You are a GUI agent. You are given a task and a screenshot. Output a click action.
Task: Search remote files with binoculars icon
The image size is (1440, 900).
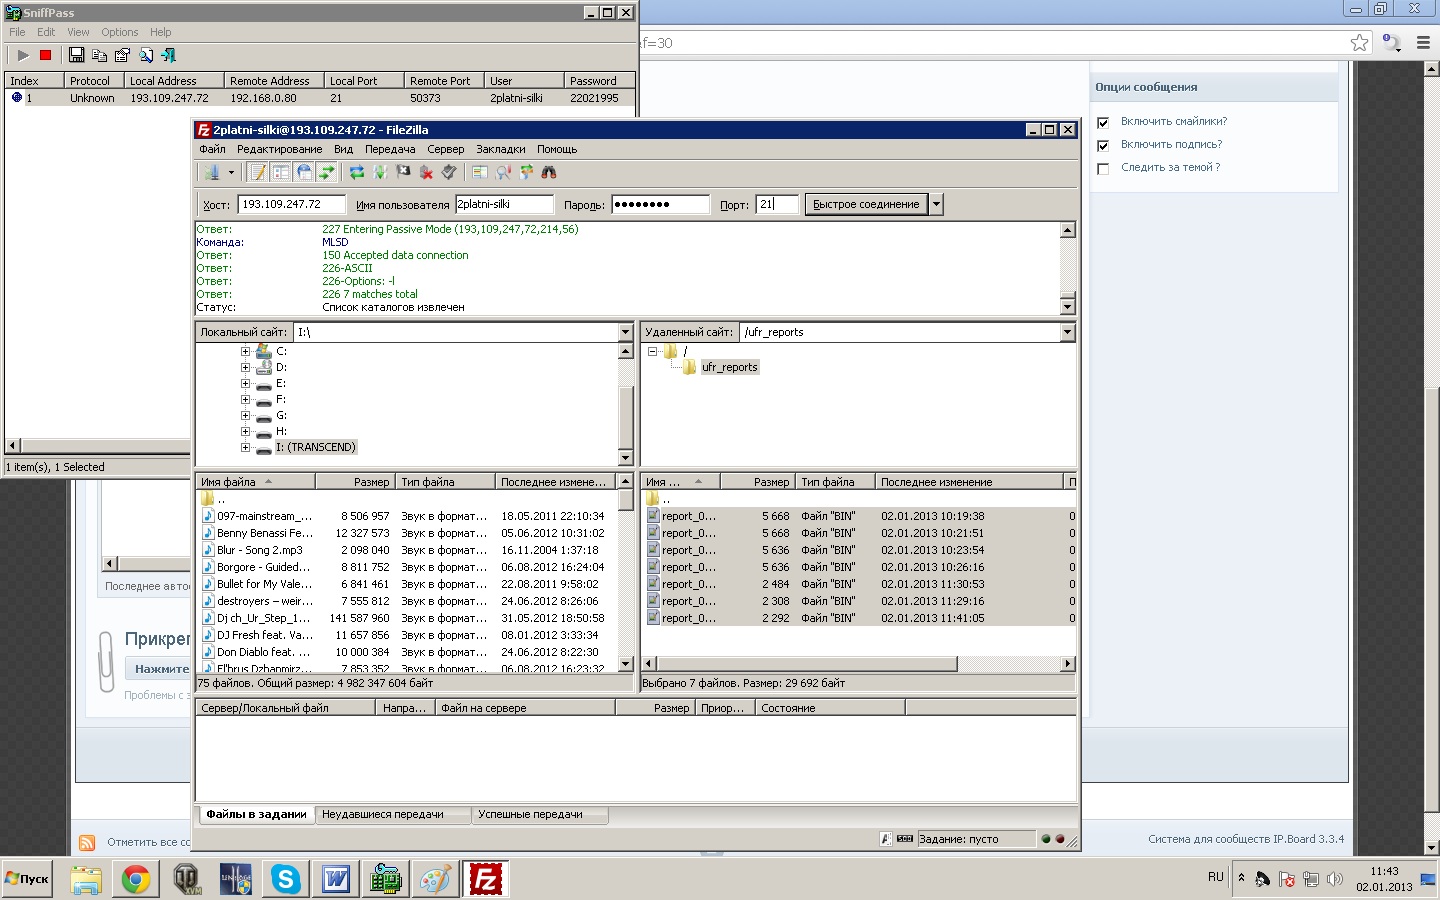(x=549, y=172)
